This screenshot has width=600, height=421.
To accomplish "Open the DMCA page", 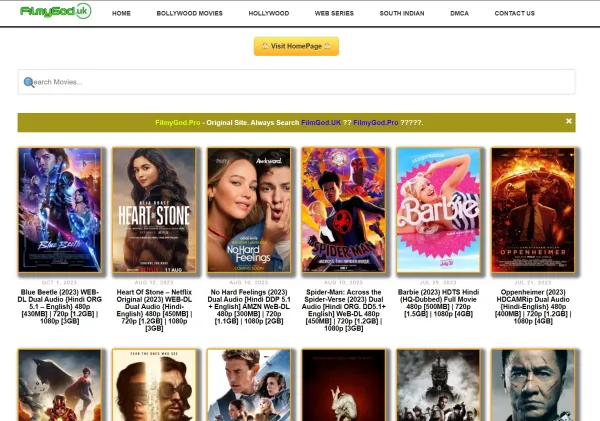I will point(459,13).
